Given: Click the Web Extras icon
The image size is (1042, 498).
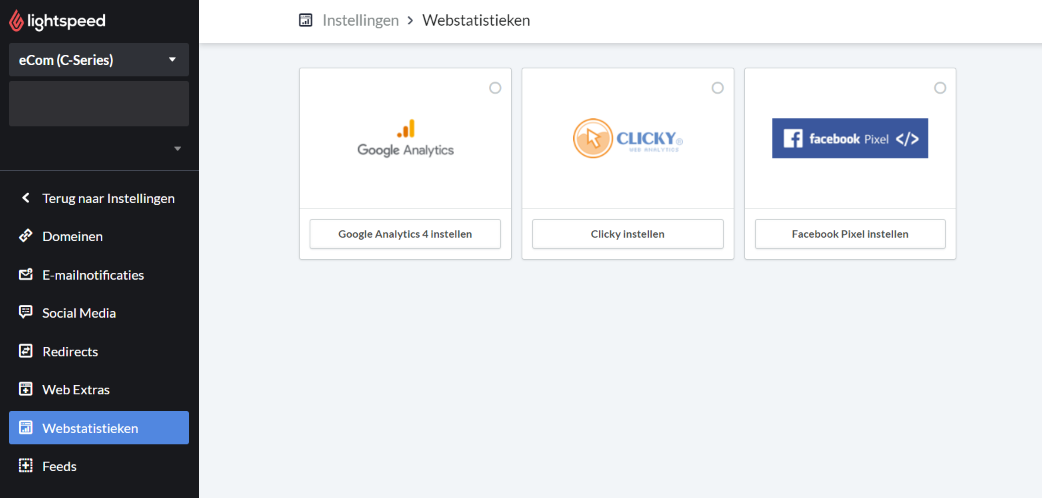Looking at the screenshot, I should coord(26,389).
